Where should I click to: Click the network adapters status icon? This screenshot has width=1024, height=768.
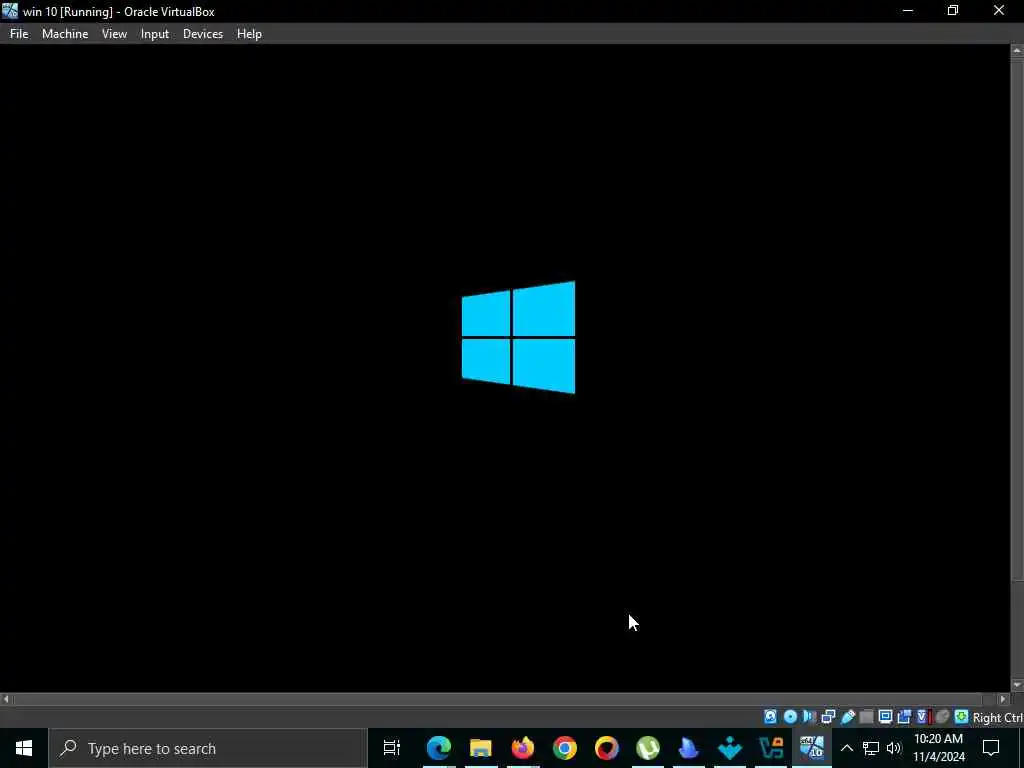828,717
